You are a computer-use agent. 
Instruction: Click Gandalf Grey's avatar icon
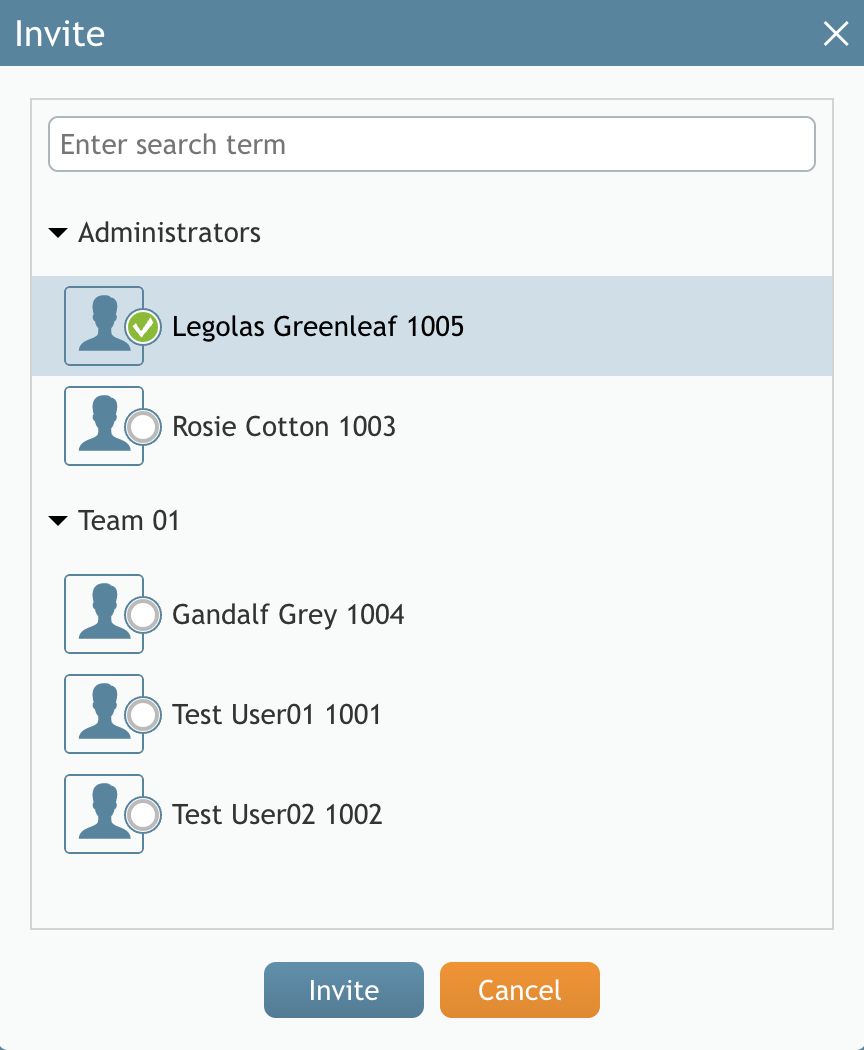pyautogui.click(x=104, y=614)
